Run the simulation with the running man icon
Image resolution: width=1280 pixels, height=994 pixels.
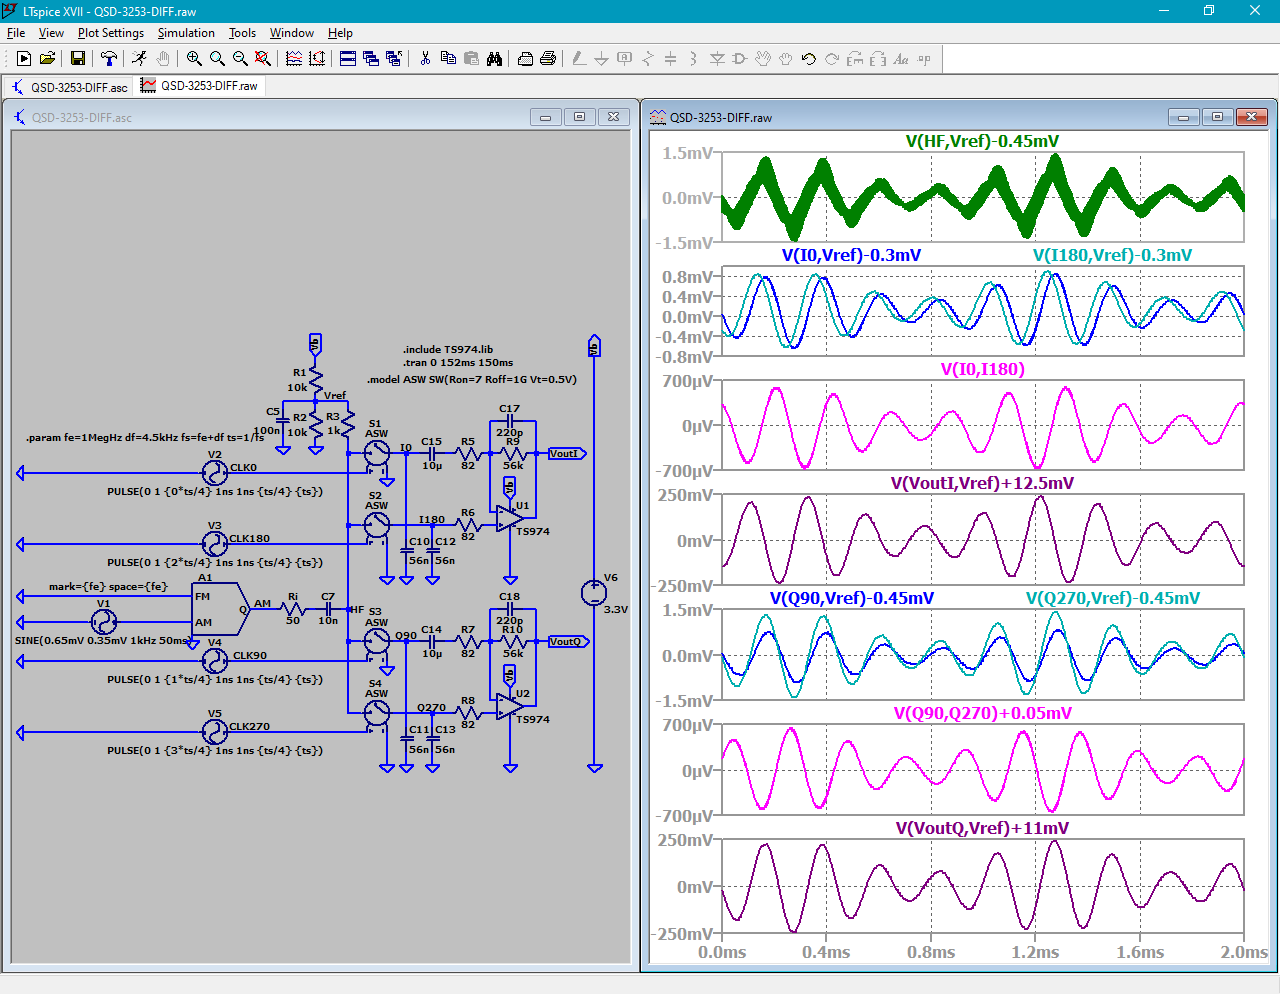[139, 59]
